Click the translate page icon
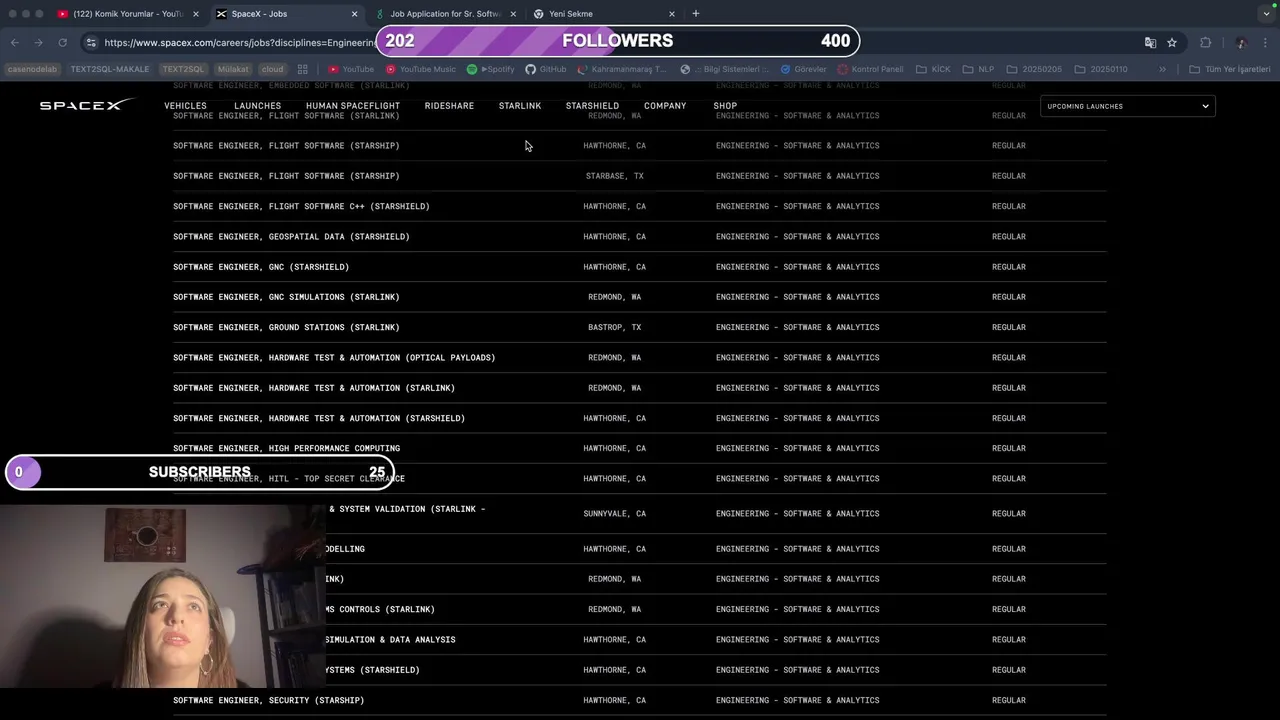Image resolution: width=1280 pixels, height=720 pixels. click(1150, 42)
